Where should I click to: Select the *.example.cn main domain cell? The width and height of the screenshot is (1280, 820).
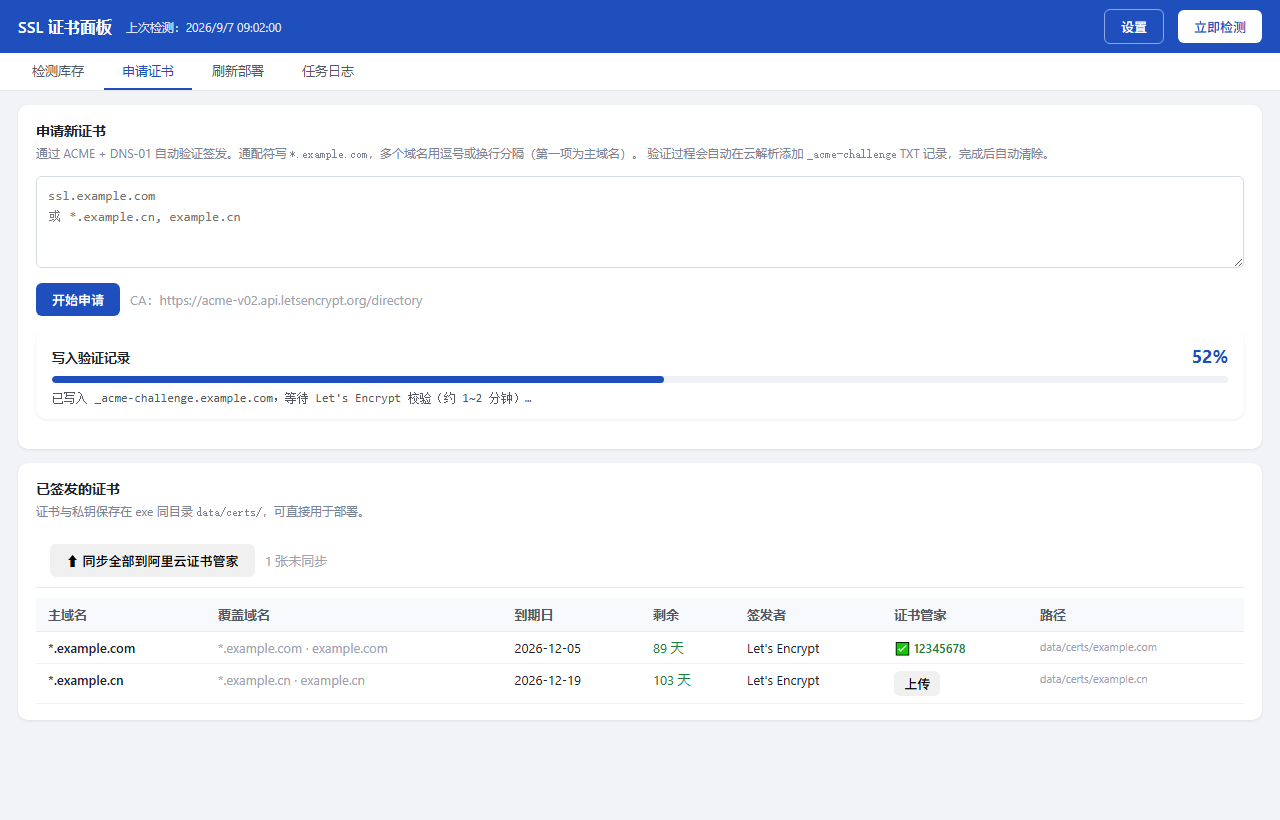coord(86,680)
